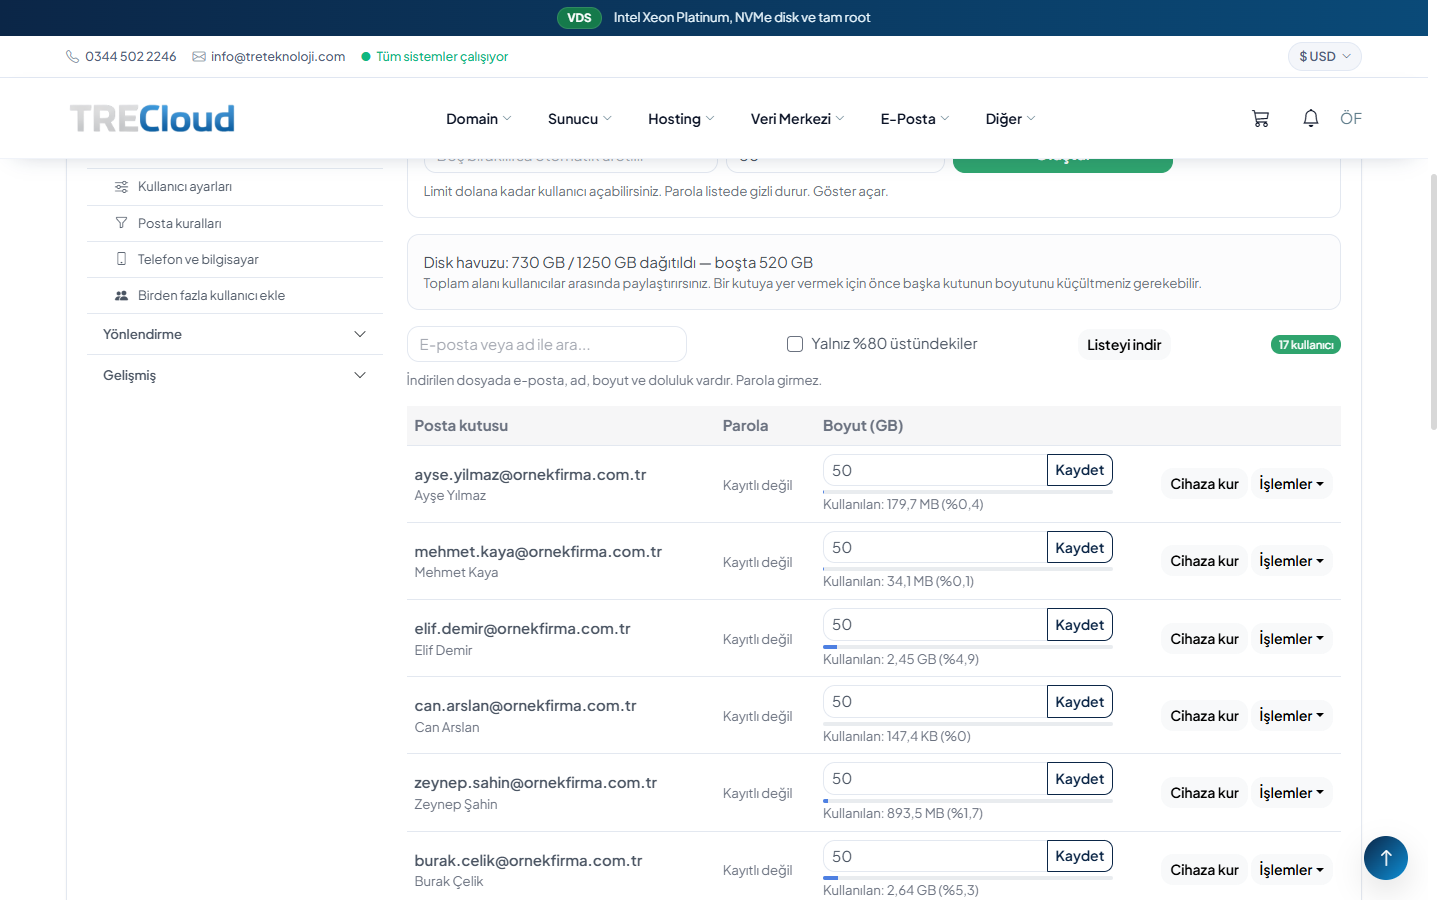Click the VDS promo banner text
The width and height of the screenshot is (1440, 900).
(x=742, y=17)
